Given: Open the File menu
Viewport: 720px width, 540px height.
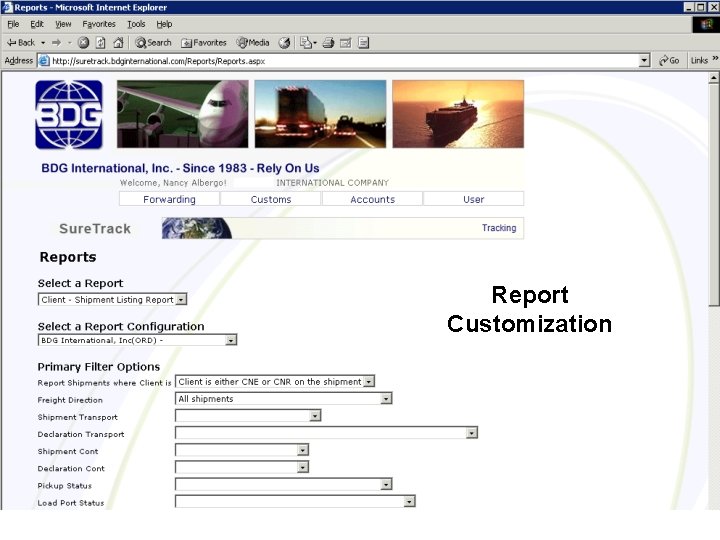Looking at the screenshot, I should click(x=13, y=24).
